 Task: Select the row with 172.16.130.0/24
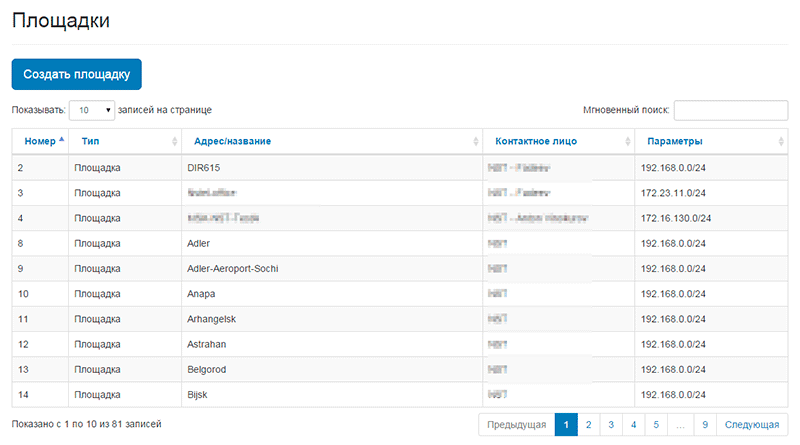[x=674, y=218]
